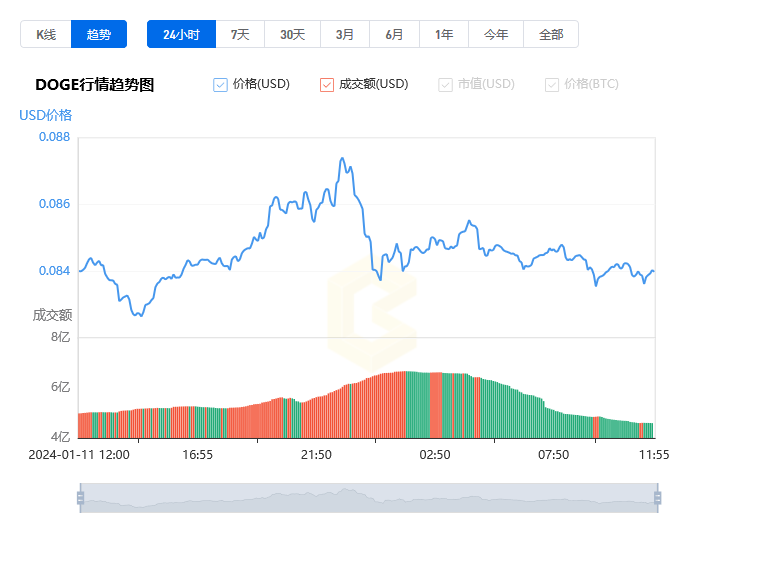This screenshot has height=563, width=780.
Task: Click the right handle of range slider
Action: click(657, 498)
